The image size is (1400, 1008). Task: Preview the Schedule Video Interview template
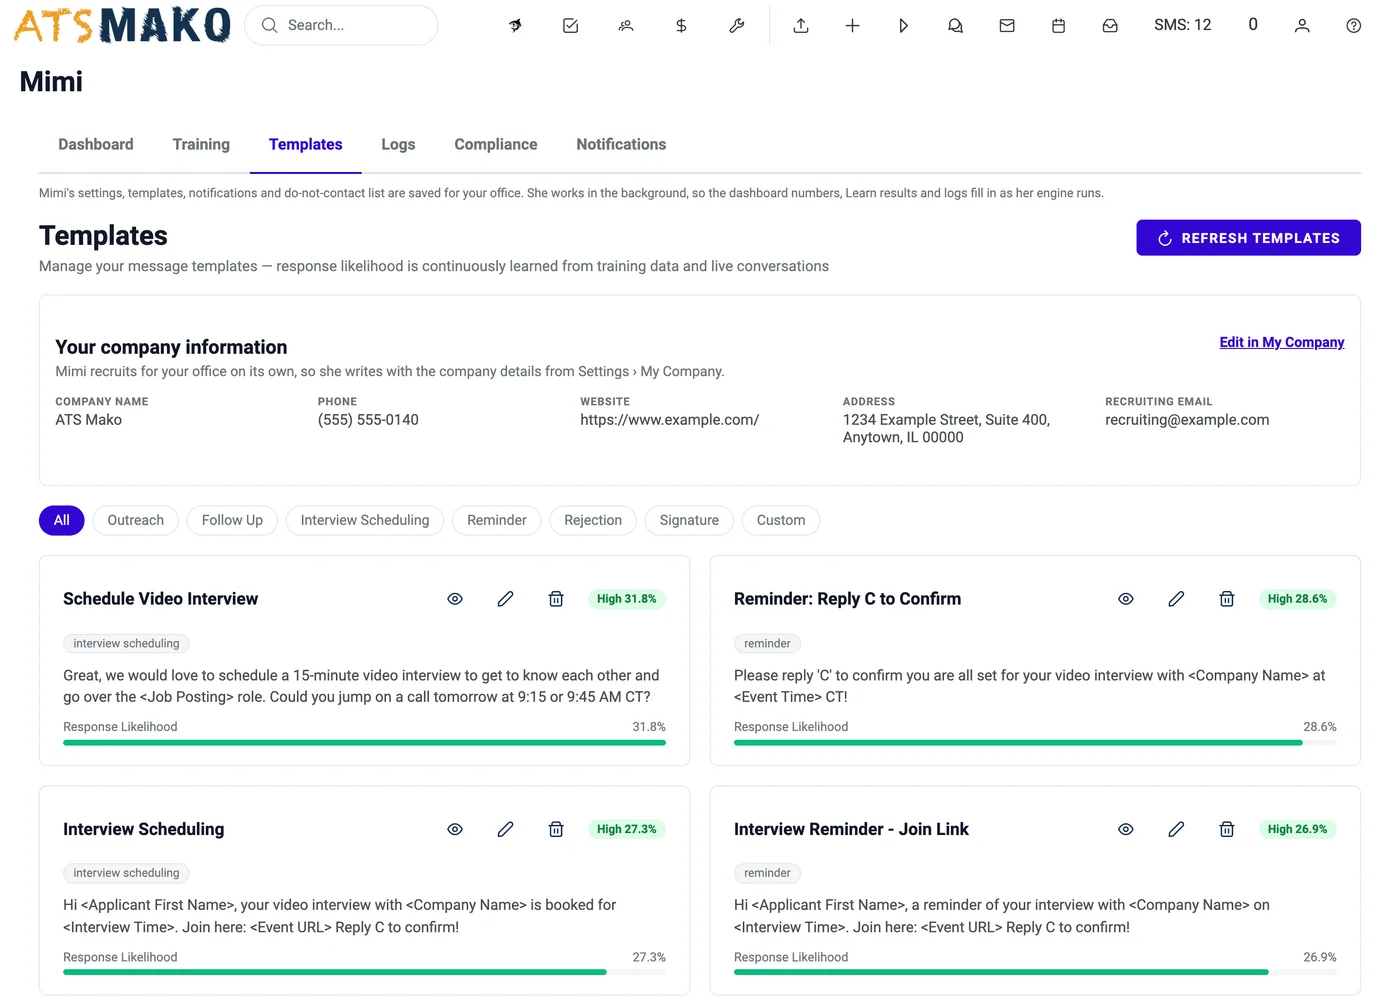[455, 599]
